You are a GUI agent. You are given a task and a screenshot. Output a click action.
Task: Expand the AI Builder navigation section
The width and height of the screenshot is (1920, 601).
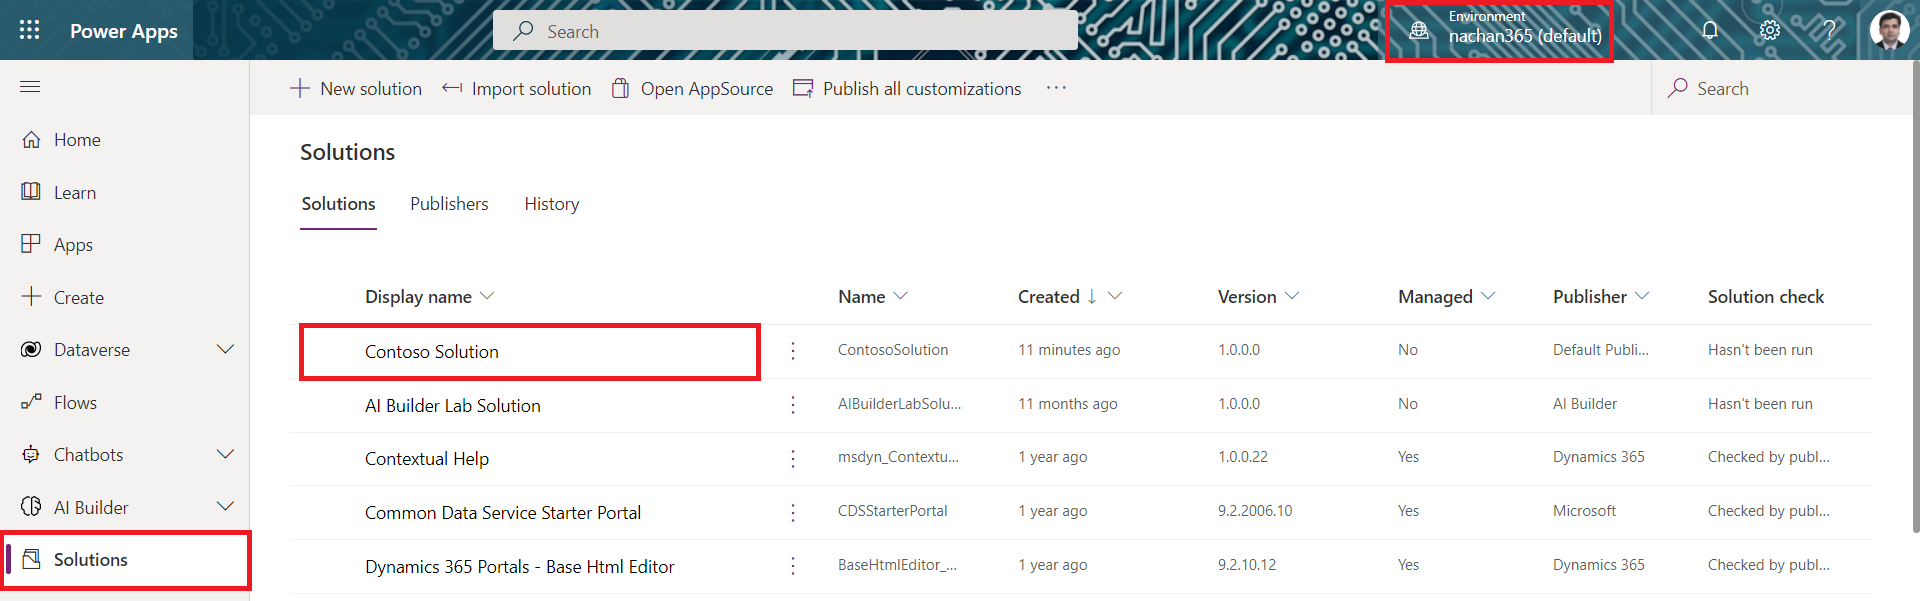pos(225,507)
